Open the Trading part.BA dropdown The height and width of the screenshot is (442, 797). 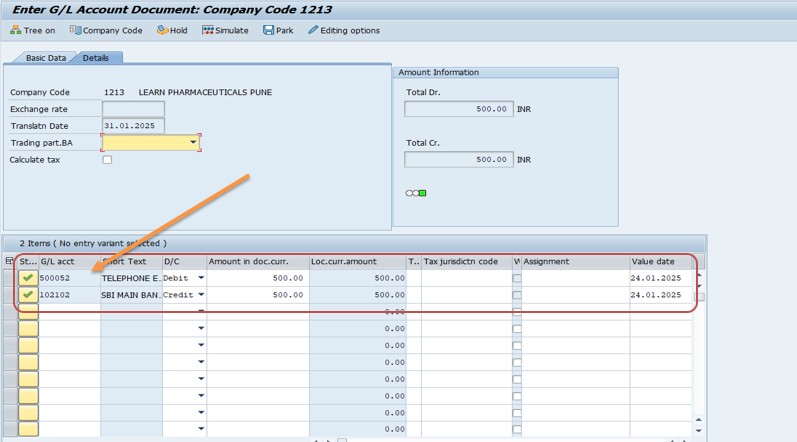tap(193, 142)
